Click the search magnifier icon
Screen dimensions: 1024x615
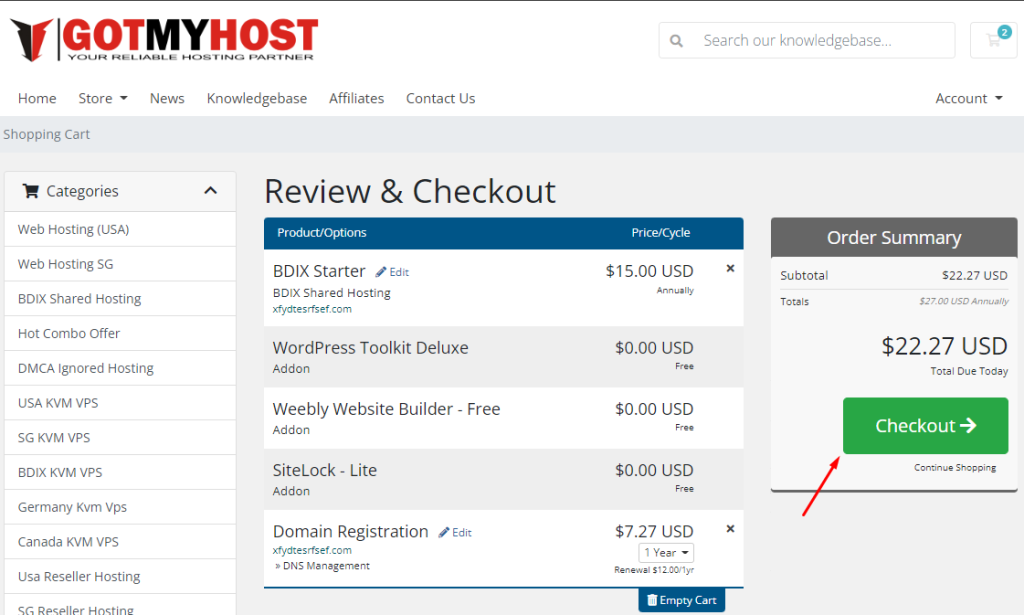[x=677, y=41]
